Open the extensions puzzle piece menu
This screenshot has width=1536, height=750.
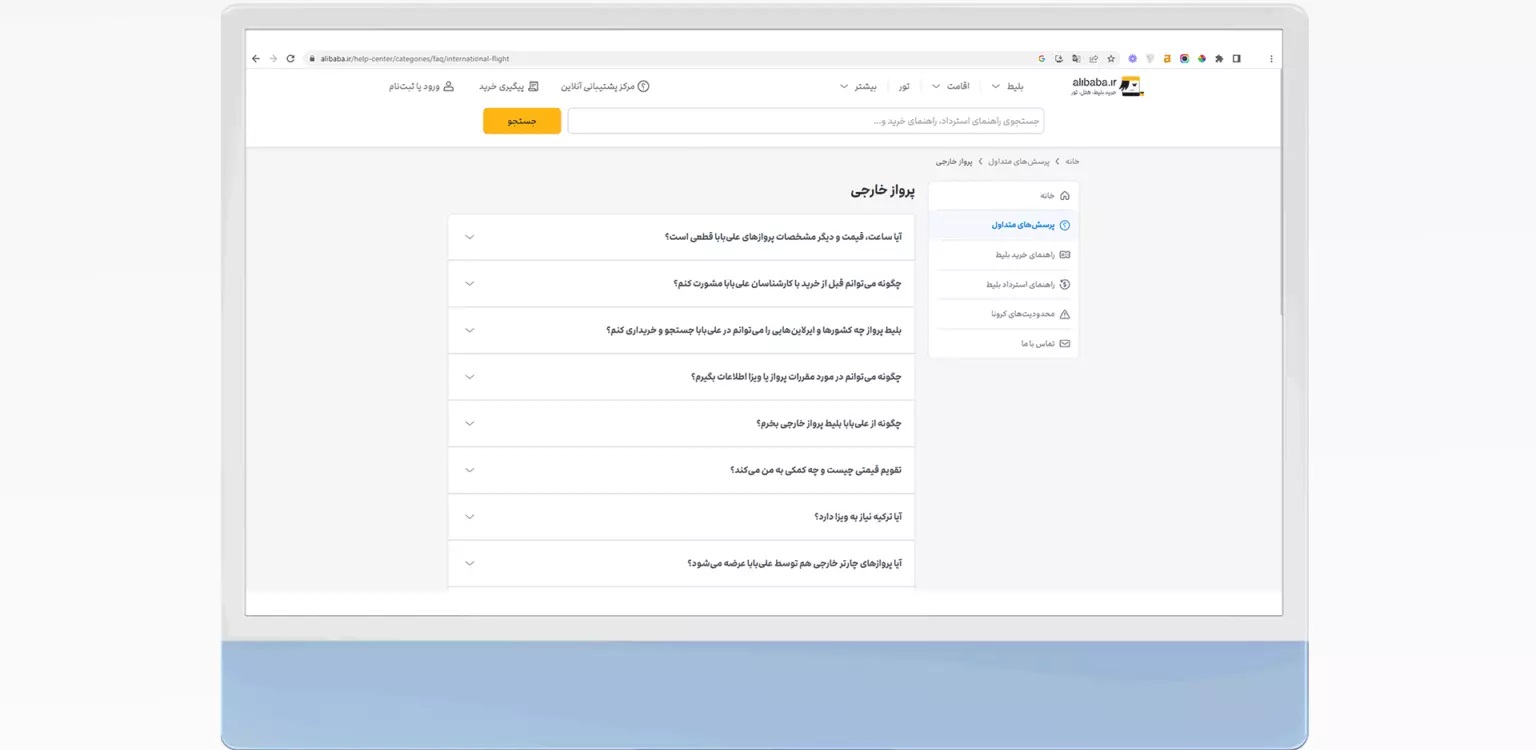[1219, 59]
